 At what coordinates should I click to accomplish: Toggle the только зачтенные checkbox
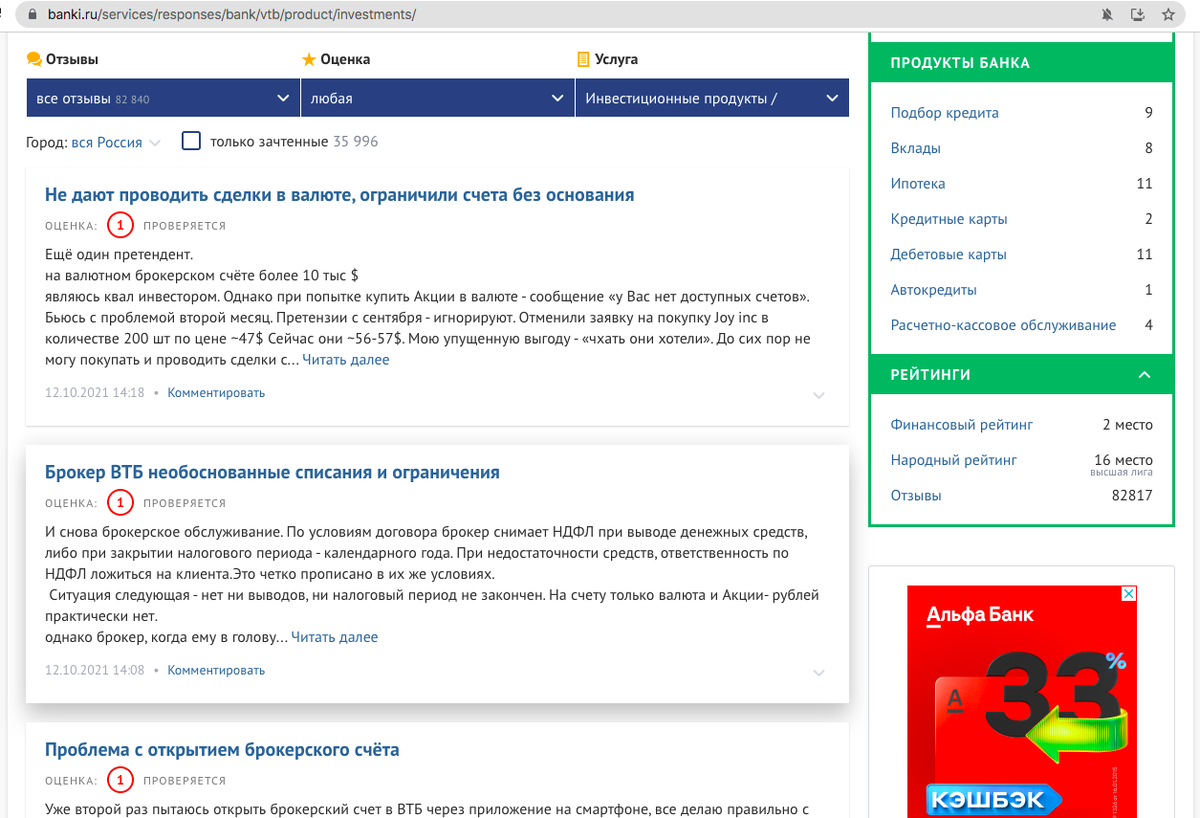(191, 141)
